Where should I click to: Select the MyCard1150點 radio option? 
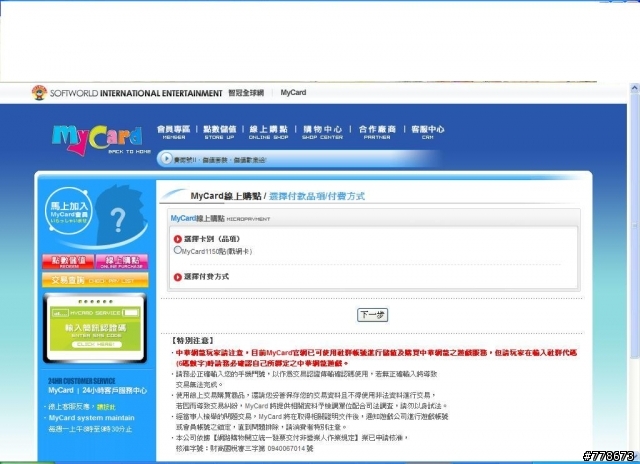pyautogui.click(x=177, y=250)
